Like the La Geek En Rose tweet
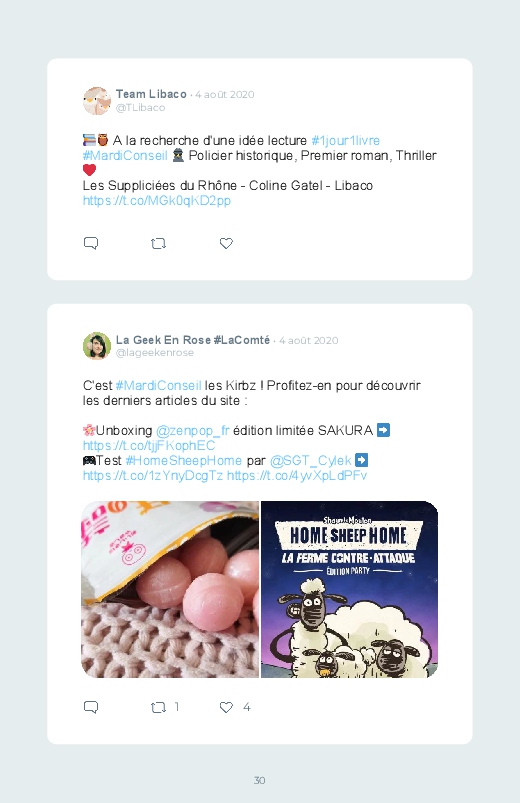520x803 pixels. [x=226, y=708]
